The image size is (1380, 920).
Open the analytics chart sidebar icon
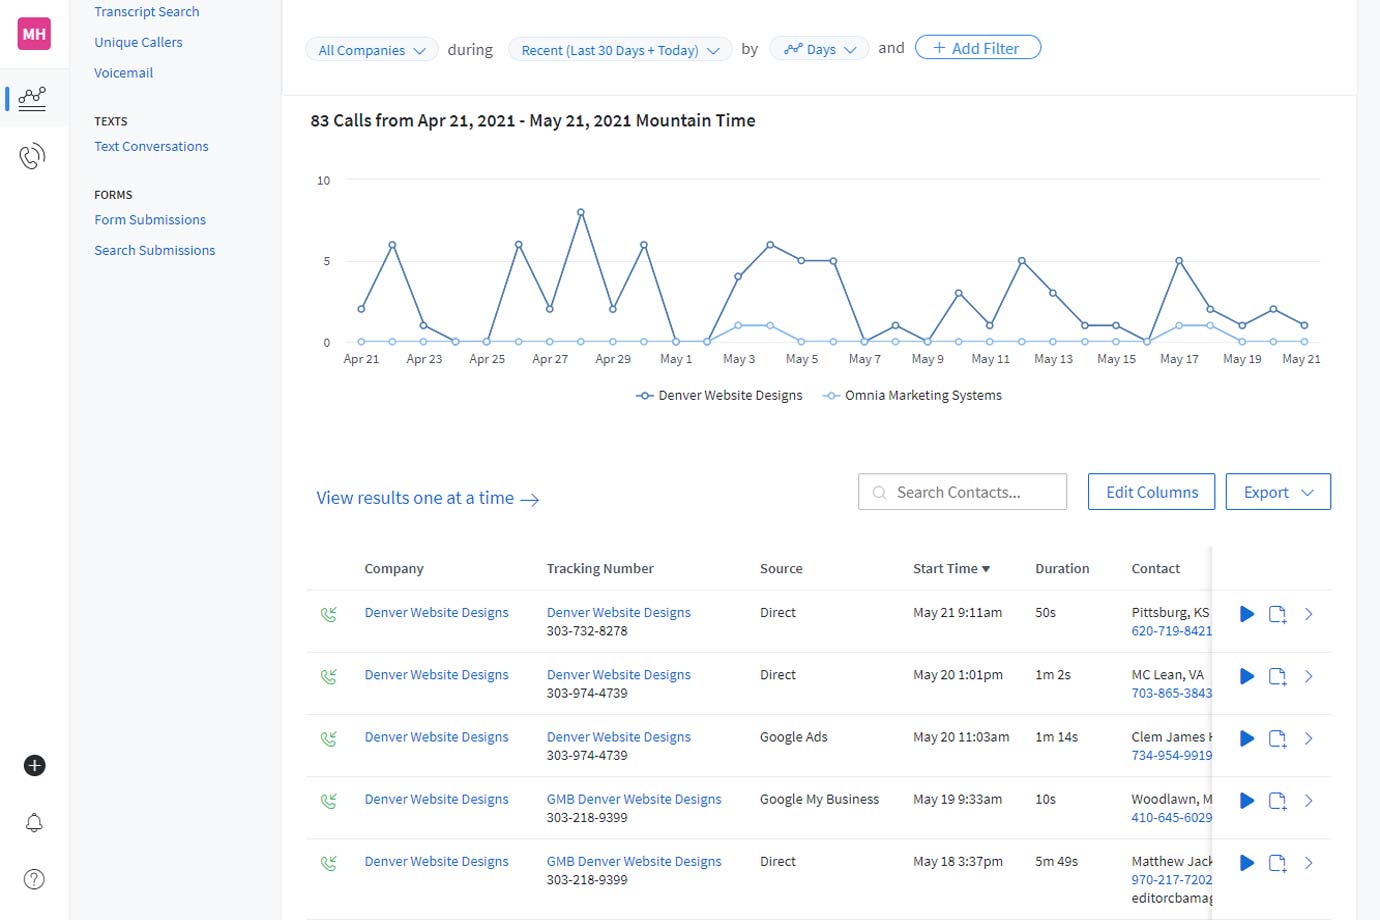tap(32, 98)
